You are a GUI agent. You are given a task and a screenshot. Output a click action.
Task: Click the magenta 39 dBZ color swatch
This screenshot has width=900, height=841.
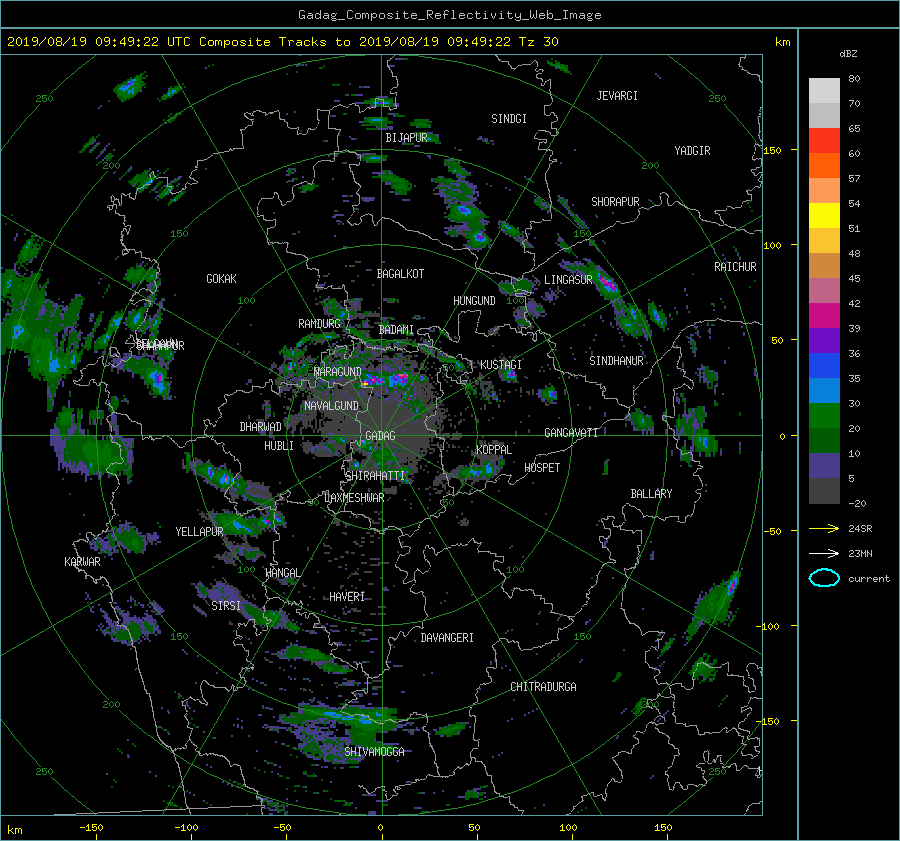pyautogui.click(x=824, y=316)
